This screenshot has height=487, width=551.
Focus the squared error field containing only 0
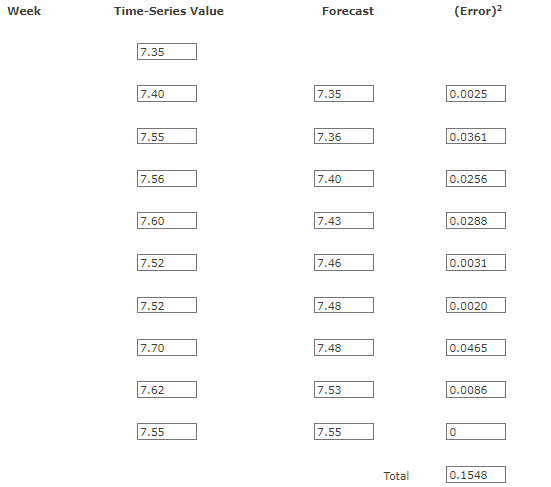pos(476,431)
